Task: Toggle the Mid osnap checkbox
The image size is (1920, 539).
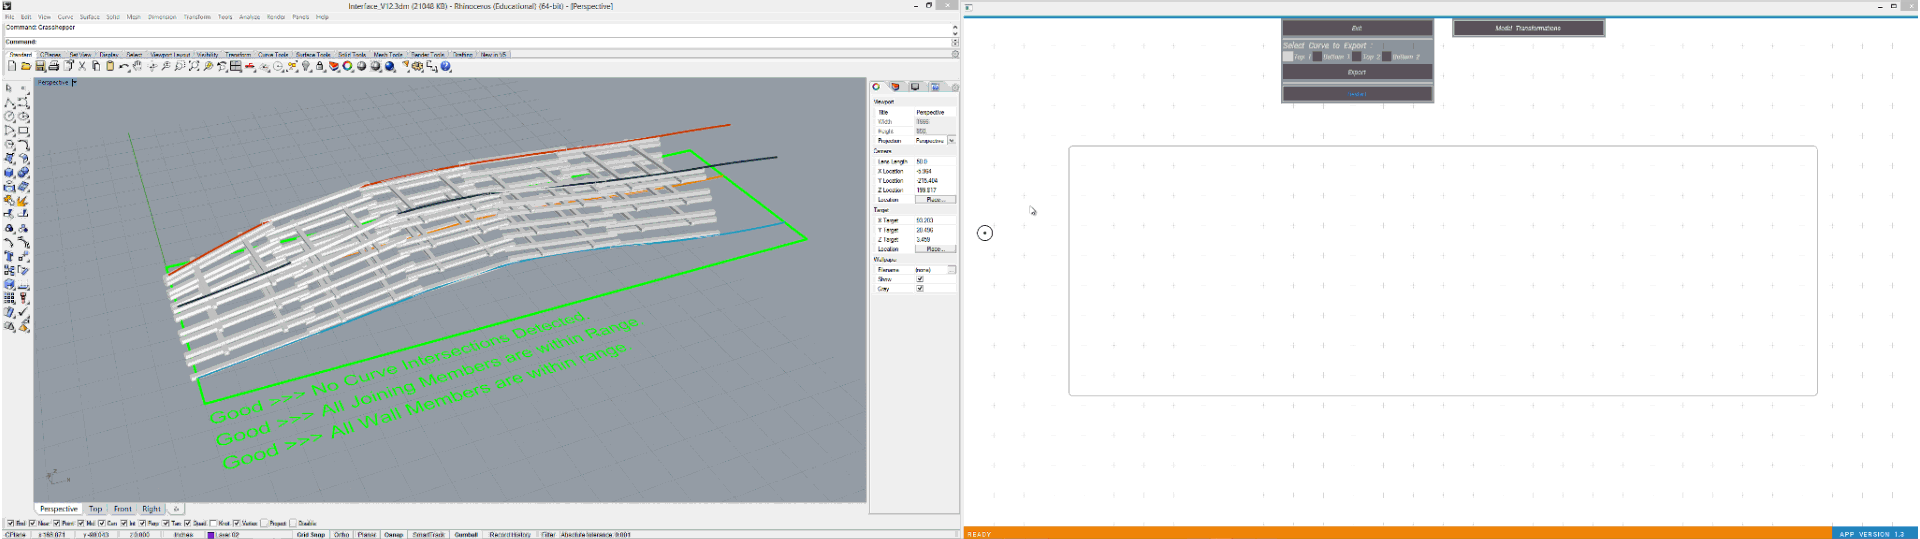Action: 80,523
